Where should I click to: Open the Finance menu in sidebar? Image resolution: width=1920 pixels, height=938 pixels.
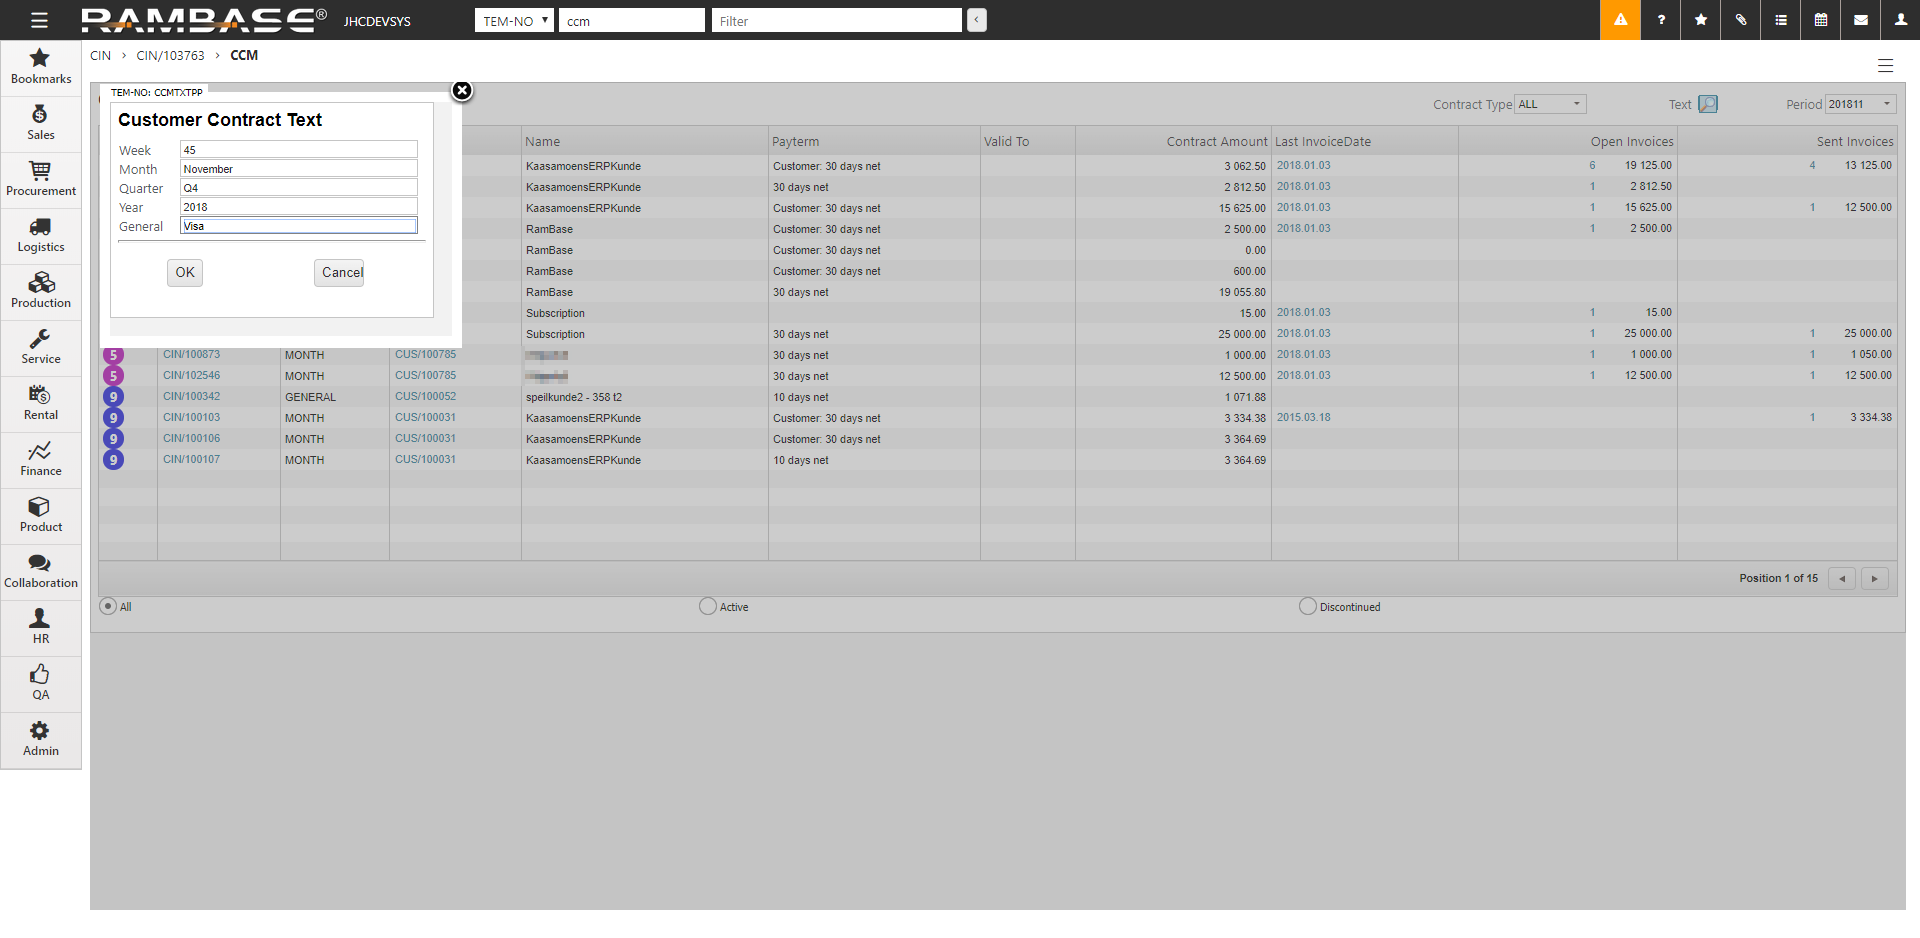41,459
